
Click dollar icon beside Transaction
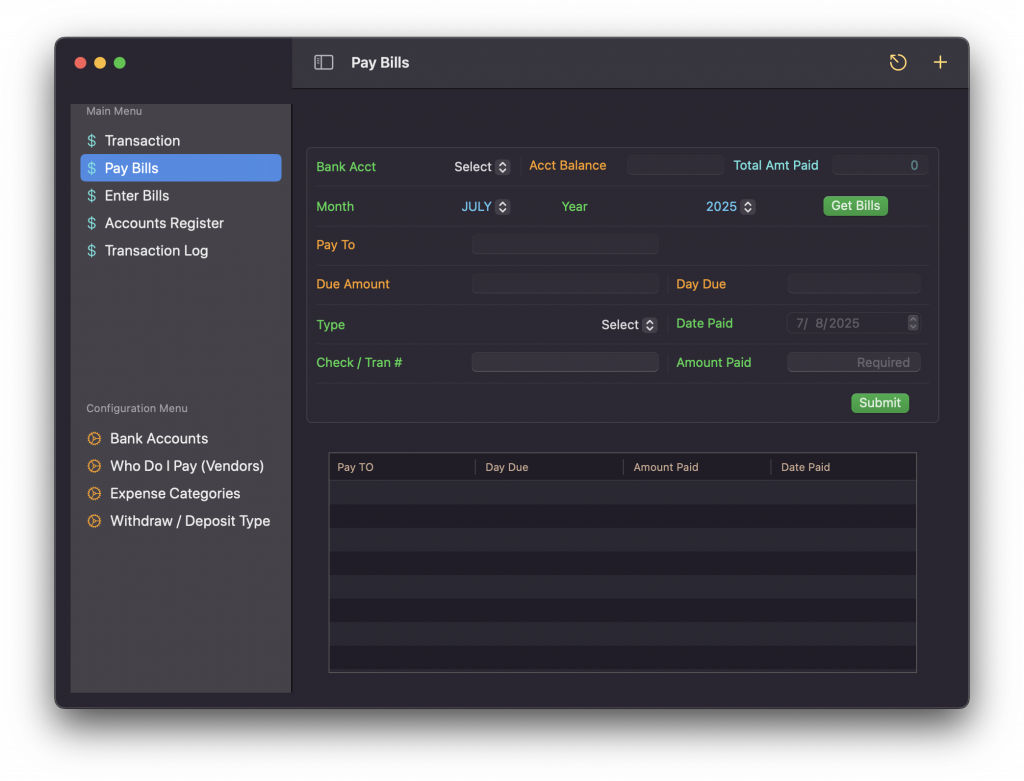coord(92,141)
